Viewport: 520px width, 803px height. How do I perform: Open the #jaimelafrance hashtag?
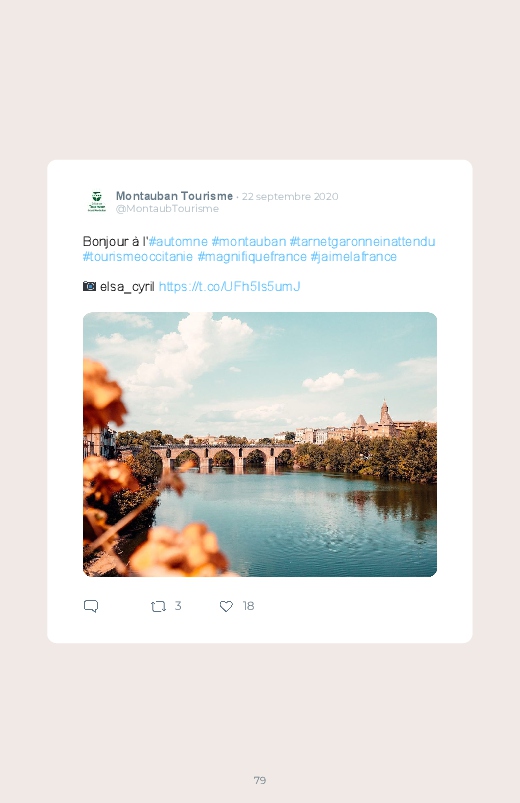click(x=353, y=257)
